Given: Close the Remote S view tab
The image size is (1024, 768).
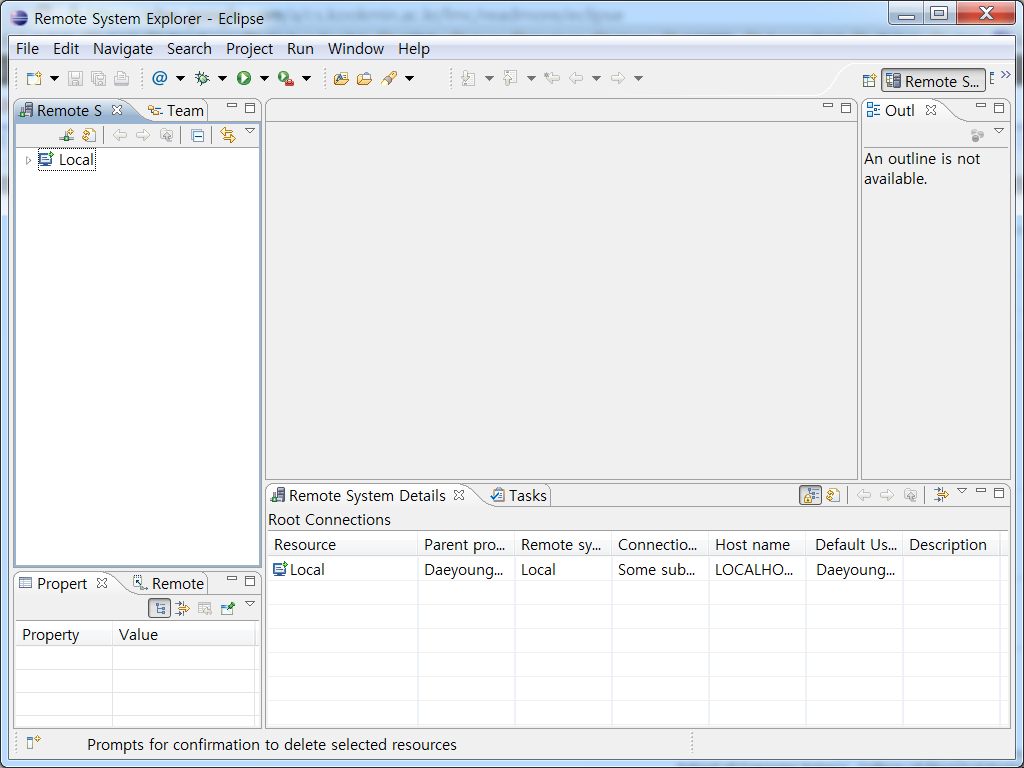Looking at the screenshot, I should (117, 110).
